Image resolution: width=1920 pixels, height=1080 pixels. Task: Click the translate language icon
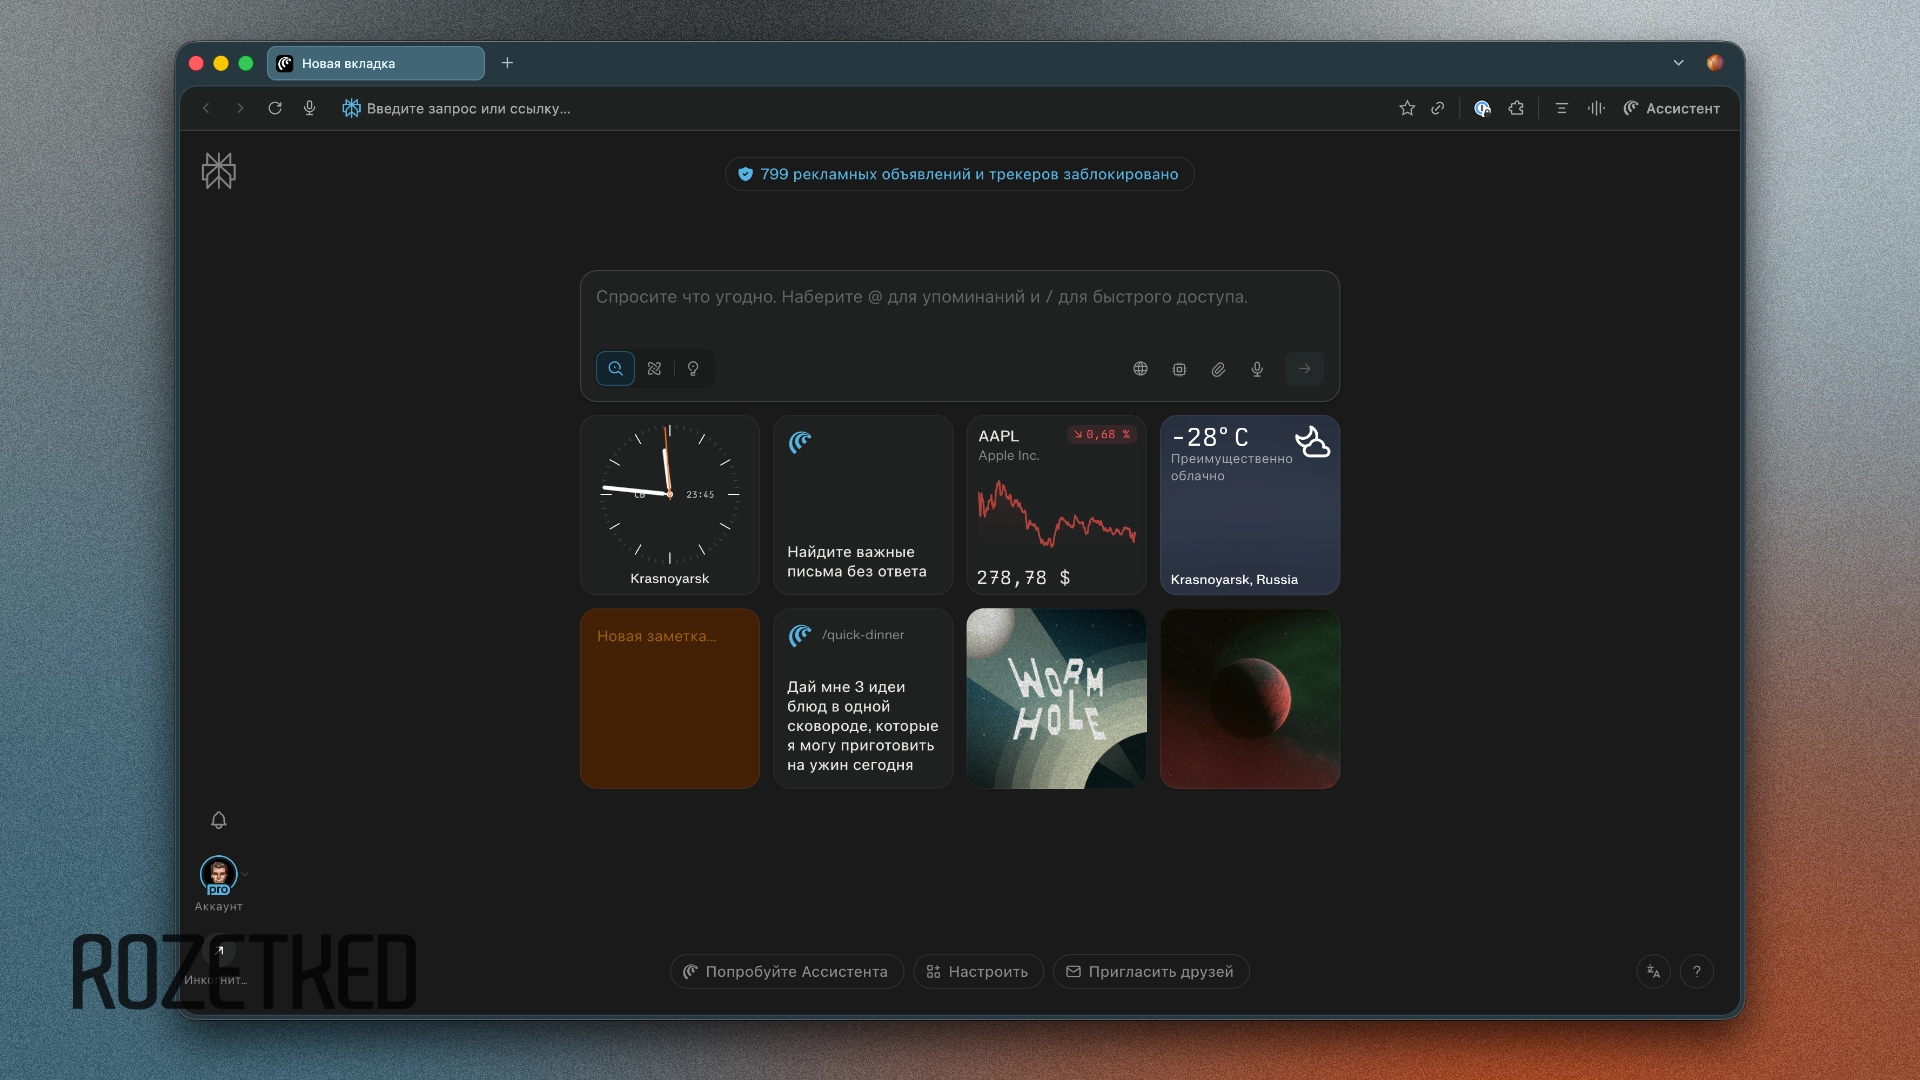pyautogui.click(x=1653, y=971)
